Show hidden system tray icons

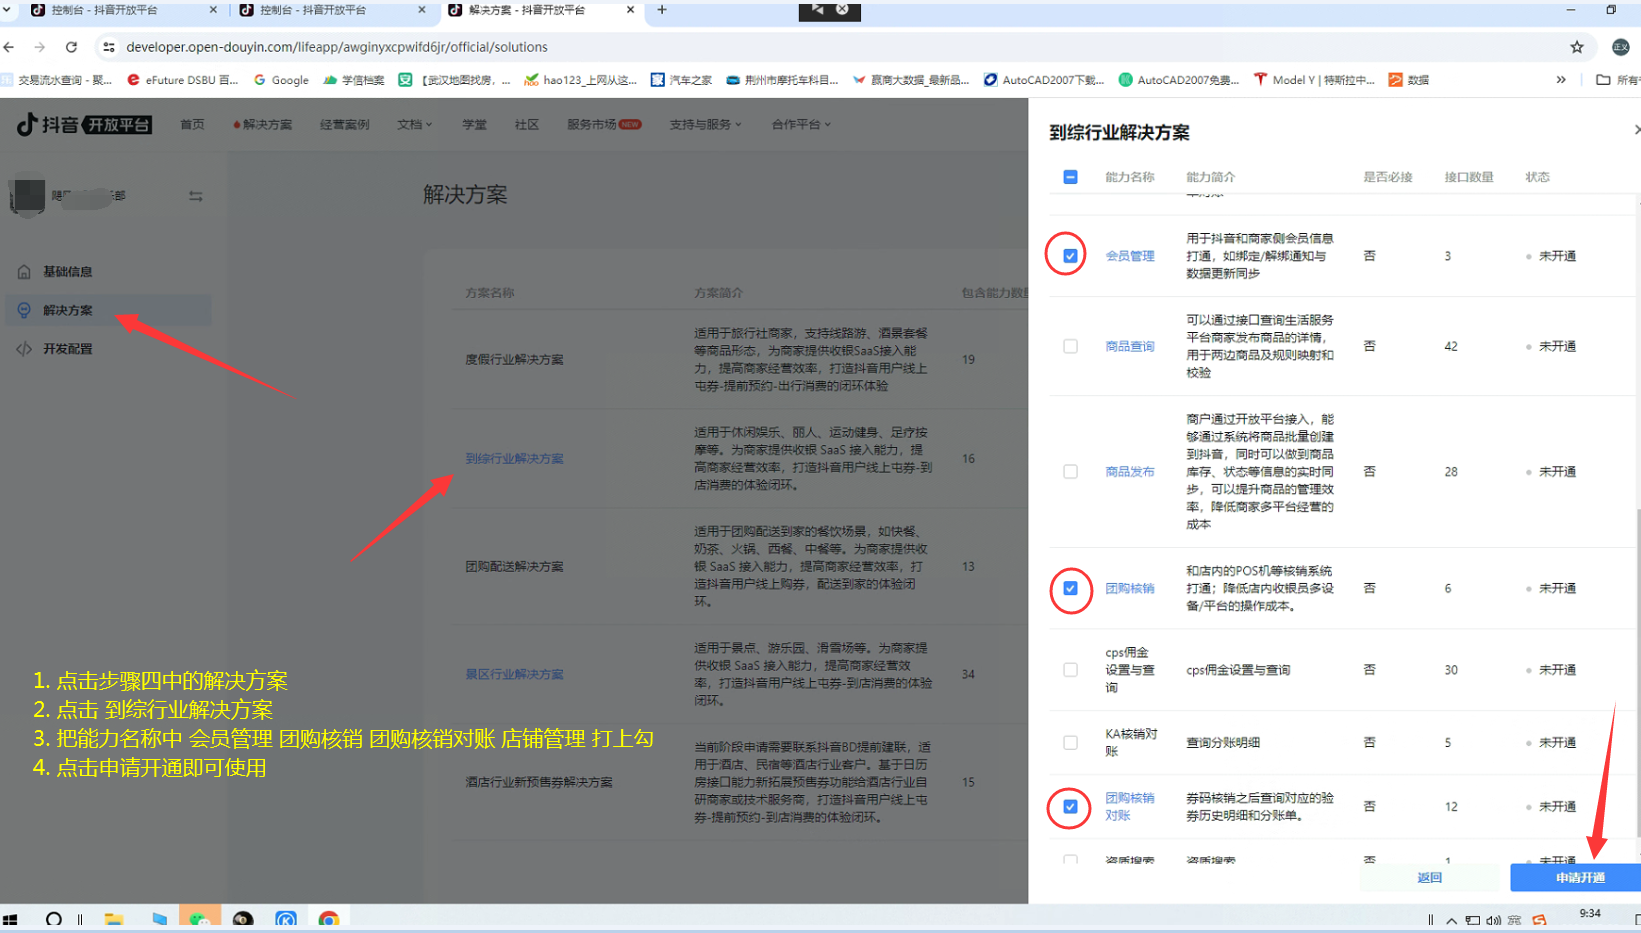pyautogui.click(x=1451, y=920)
